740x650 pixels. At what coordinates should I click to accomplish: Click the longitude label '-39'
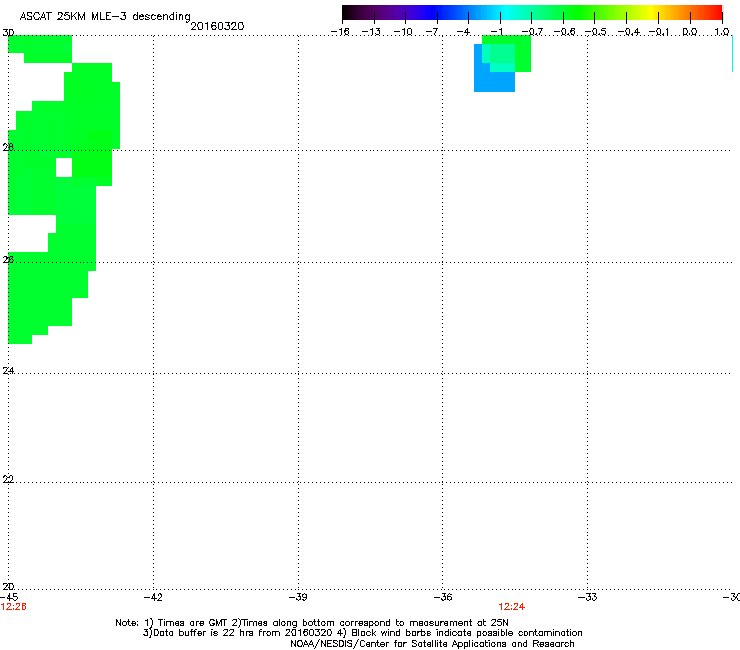click(298, 597)
